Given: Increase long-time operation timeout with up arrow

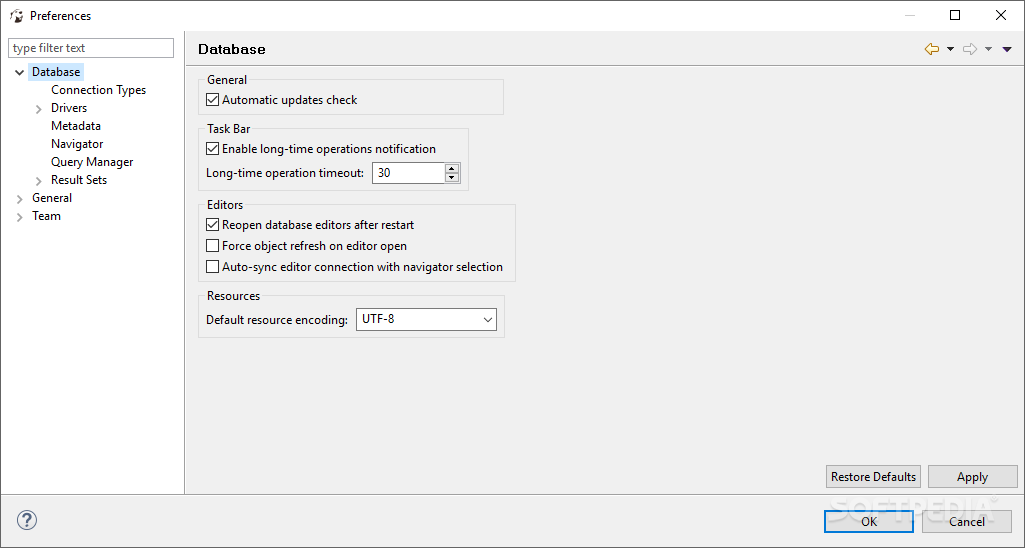Looking at the screenshot, I should (452, 169).
